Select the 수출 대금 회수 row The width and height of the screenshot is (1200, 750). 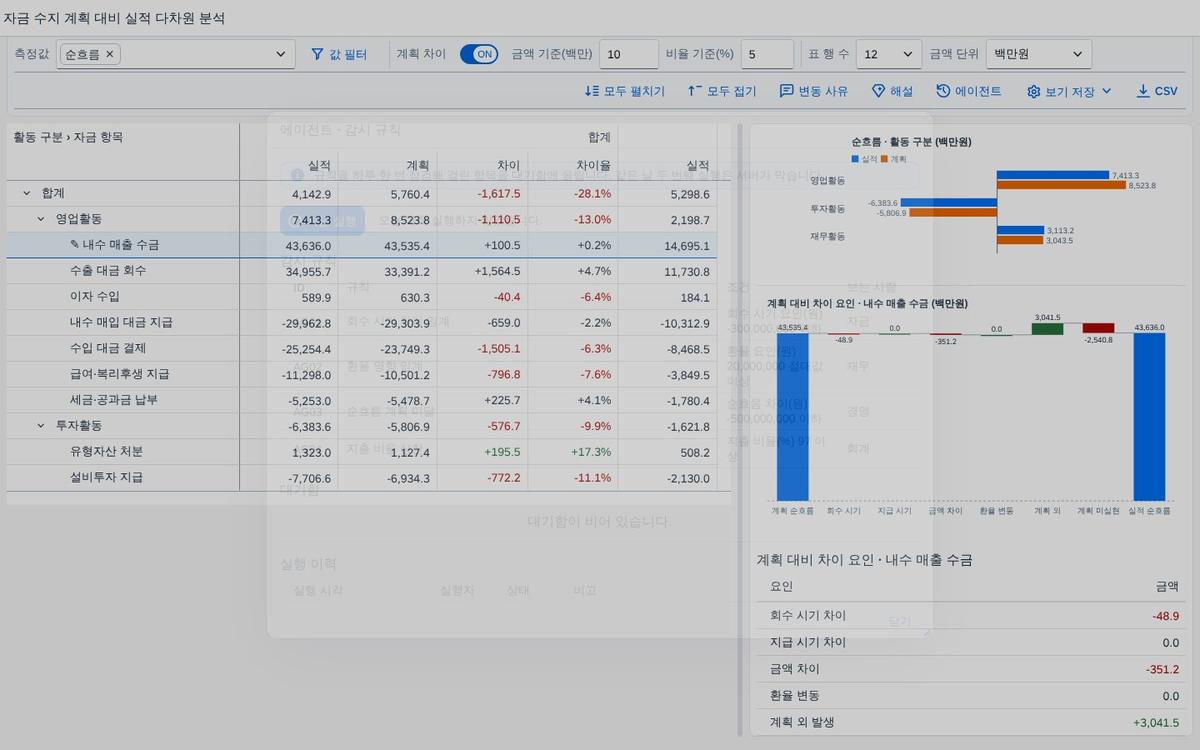pyautogui.click(x=362, y=271)
